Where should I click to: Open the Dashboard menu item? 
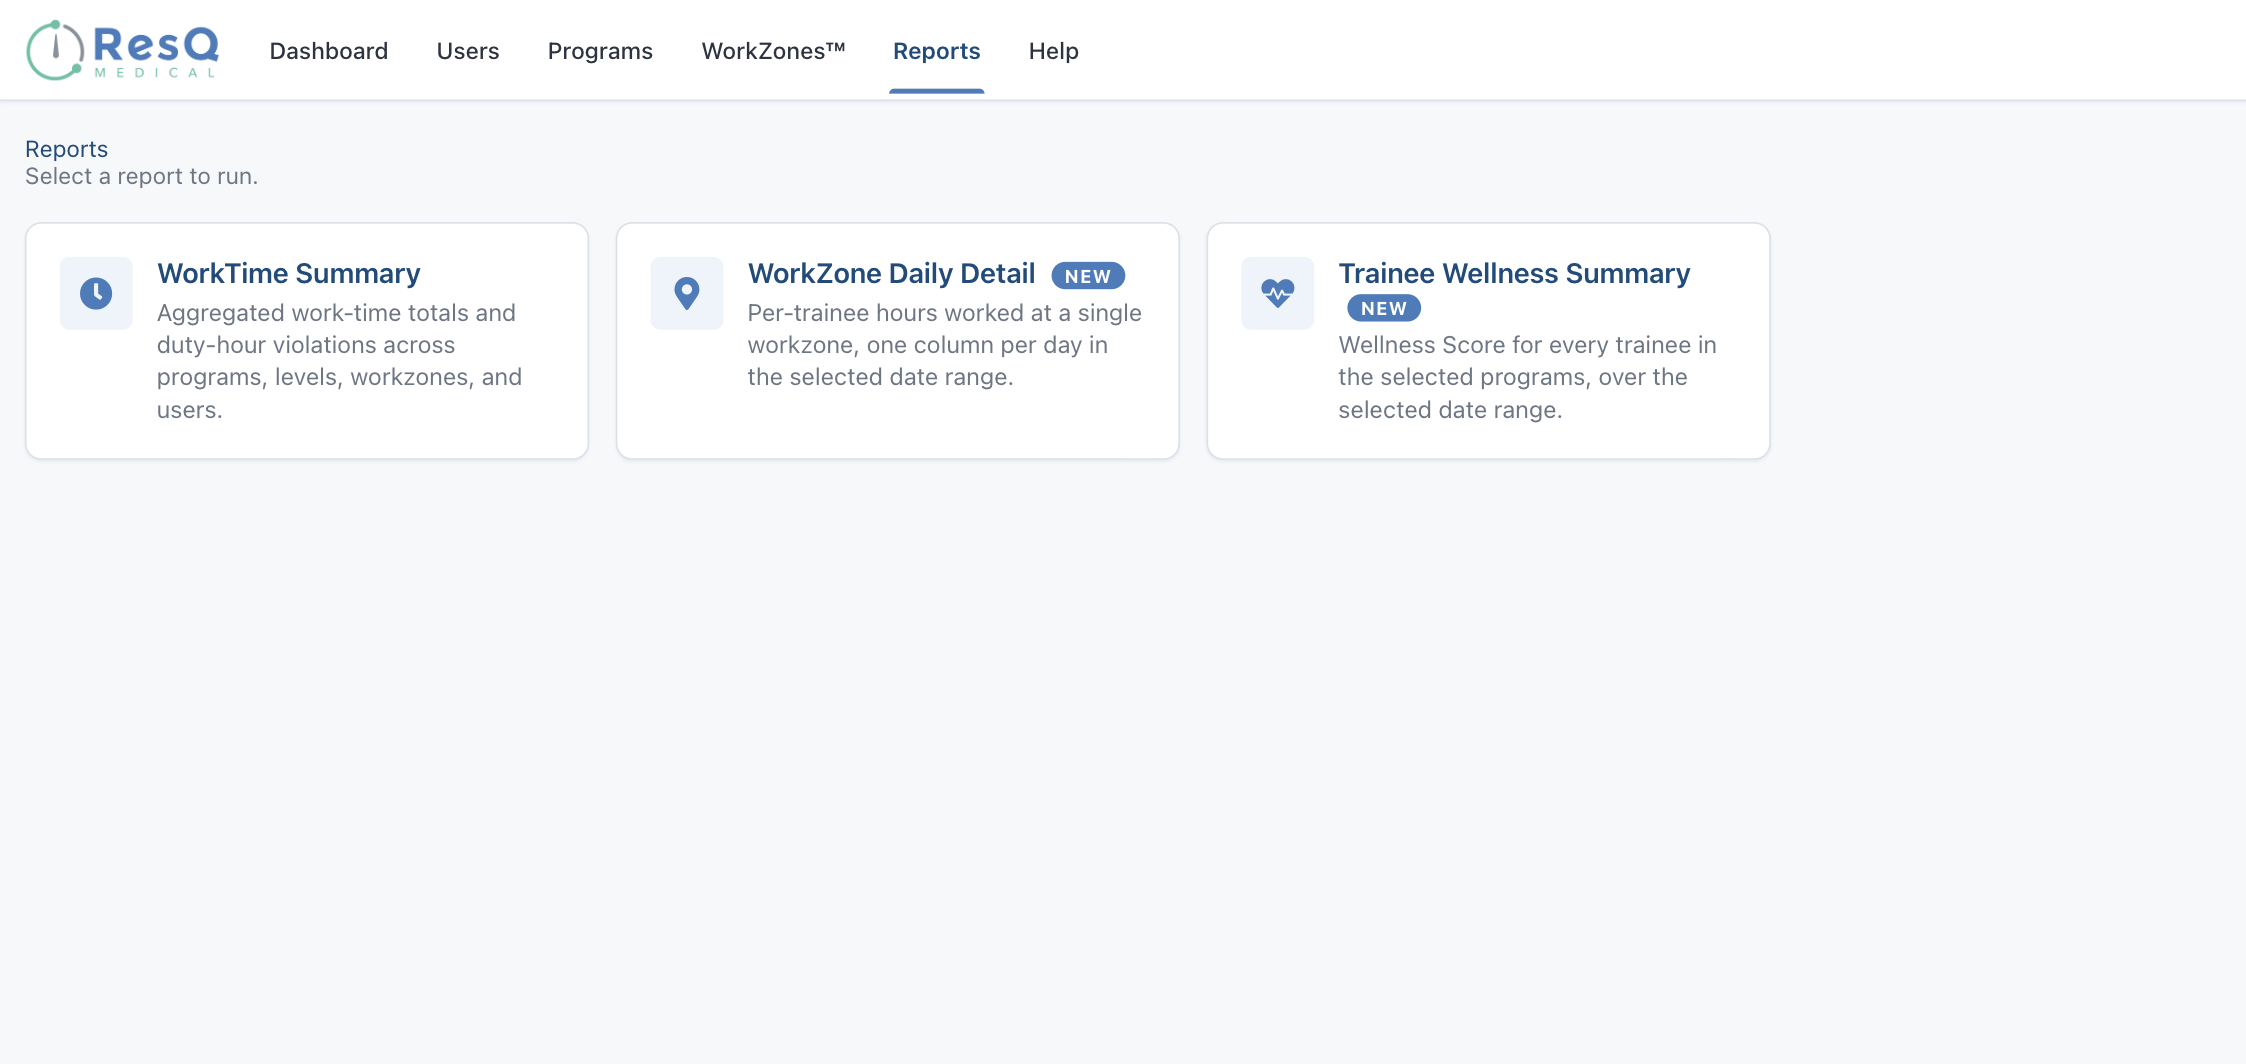[329, 51]
